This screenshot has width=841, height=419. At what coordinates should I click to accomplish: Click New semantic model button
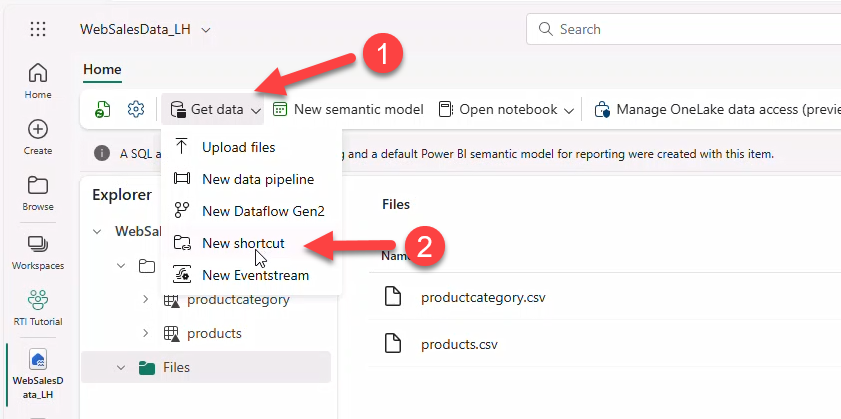coord(348,109)
